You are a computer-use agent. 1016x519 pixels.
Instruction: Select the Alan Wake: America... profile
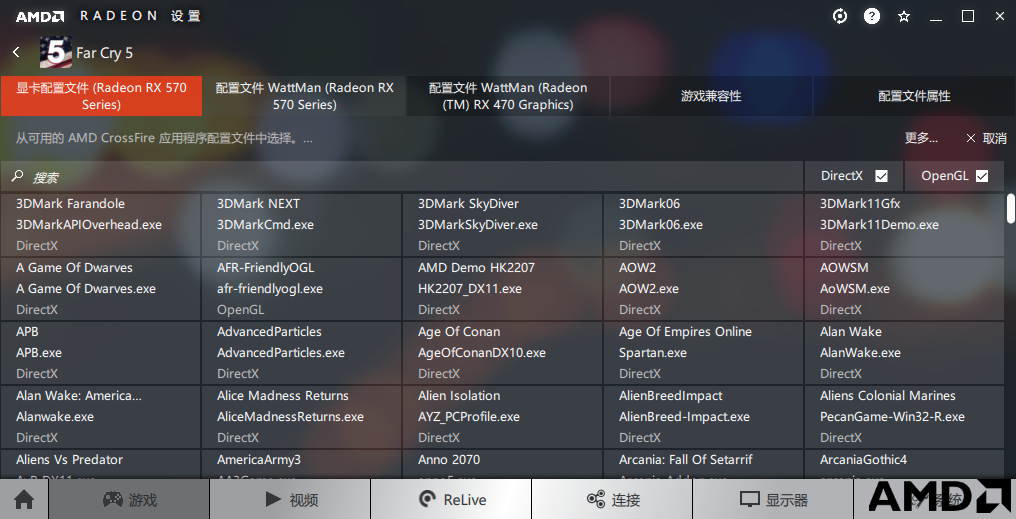coord(100,417)
